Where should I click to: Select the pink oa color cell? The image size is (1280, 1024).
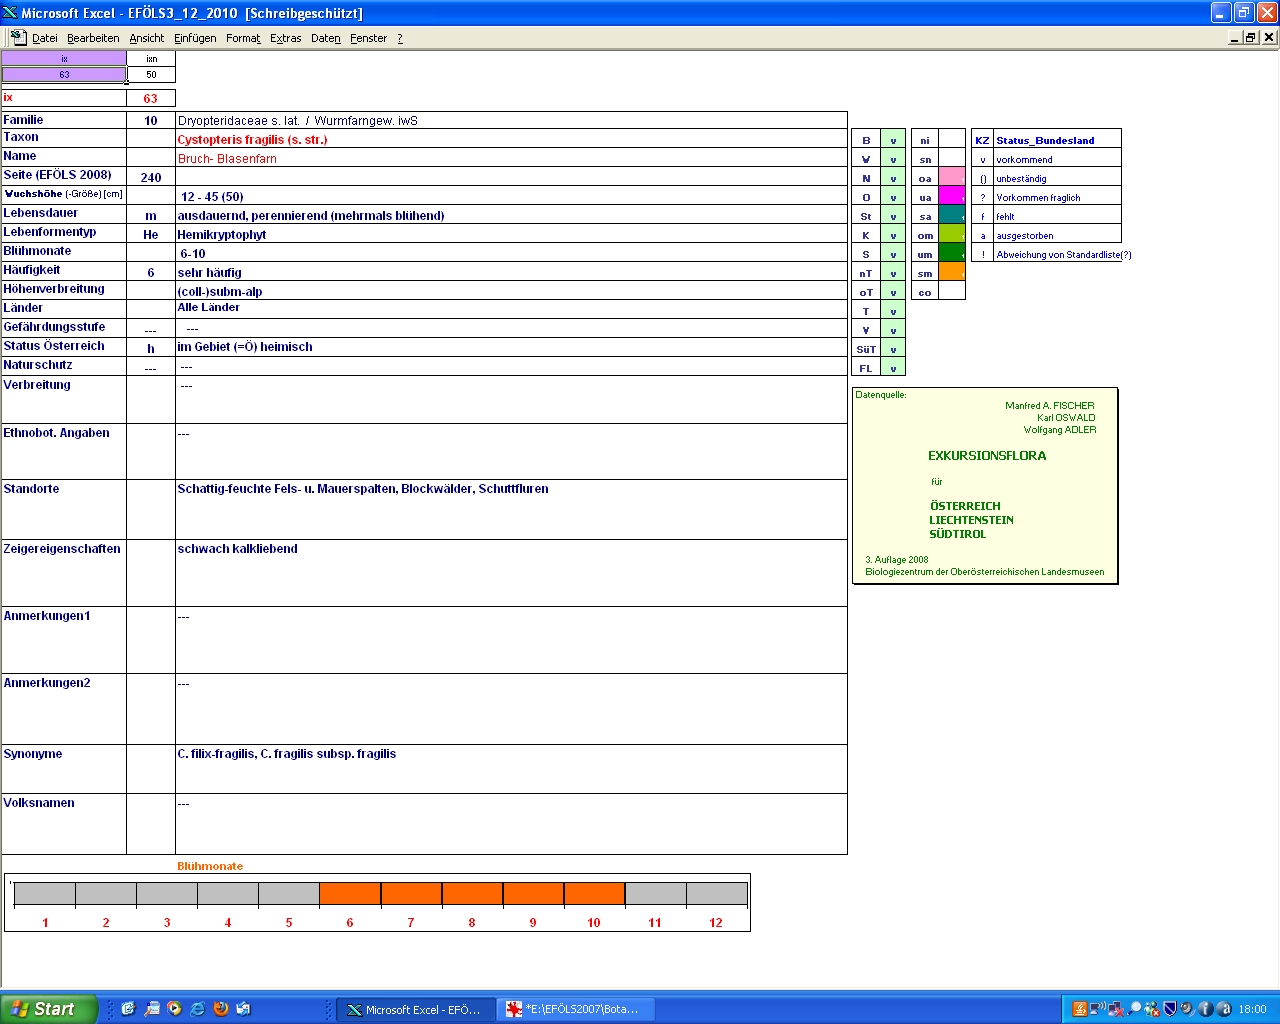(x=952, y=178)
